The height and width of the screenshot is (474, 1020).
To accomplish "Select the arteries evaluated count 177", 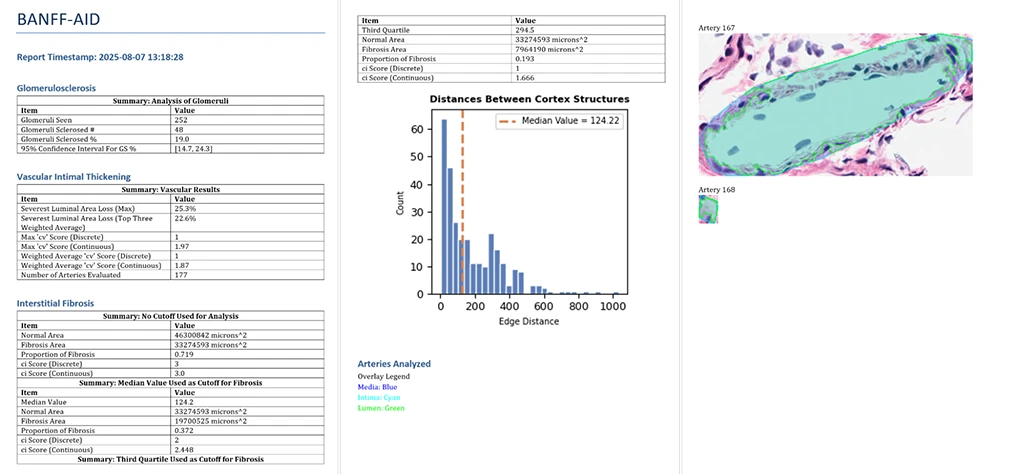I will pyautogui.click(x=181, y=275).
